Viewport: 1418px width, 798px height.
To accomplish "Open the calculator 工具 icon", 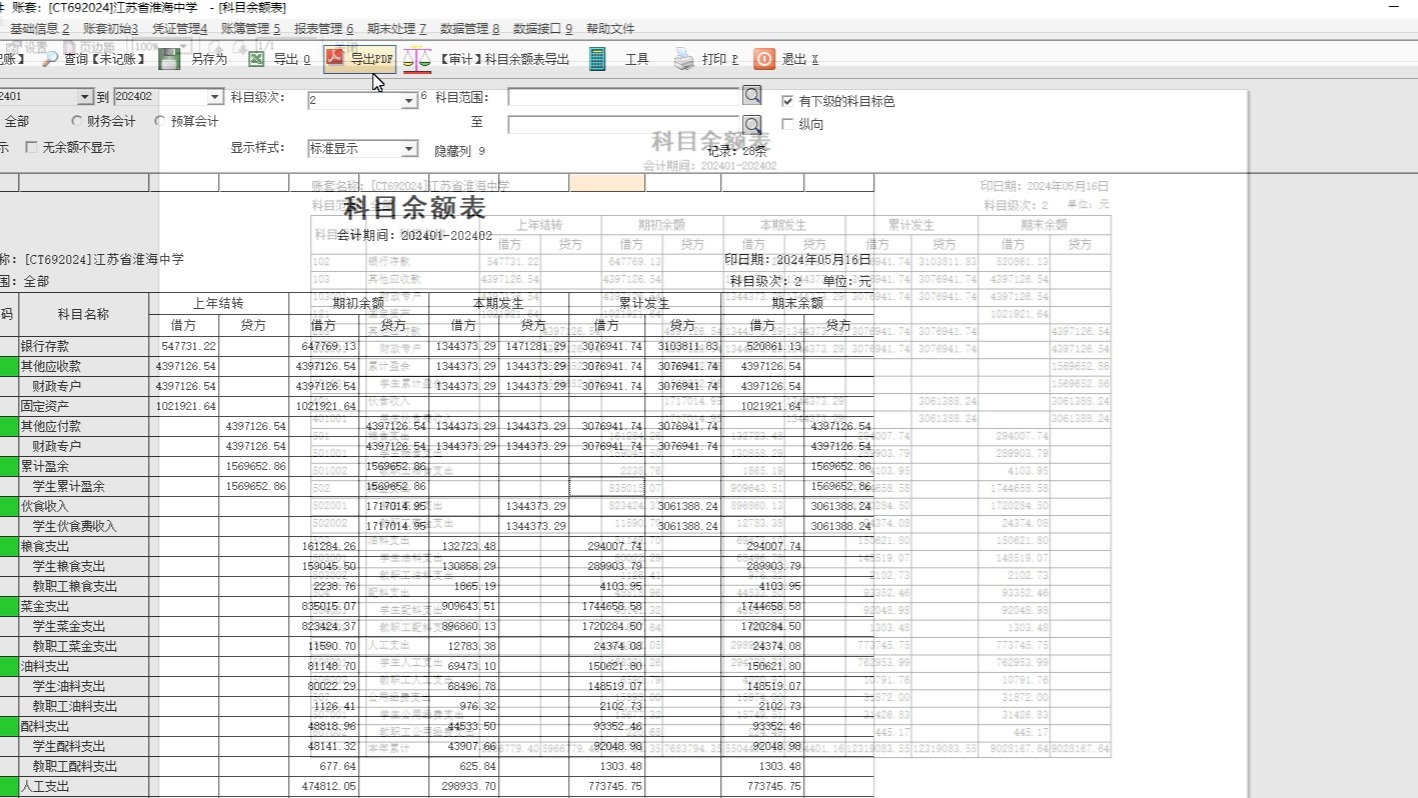I will click(x=597, y=59).
